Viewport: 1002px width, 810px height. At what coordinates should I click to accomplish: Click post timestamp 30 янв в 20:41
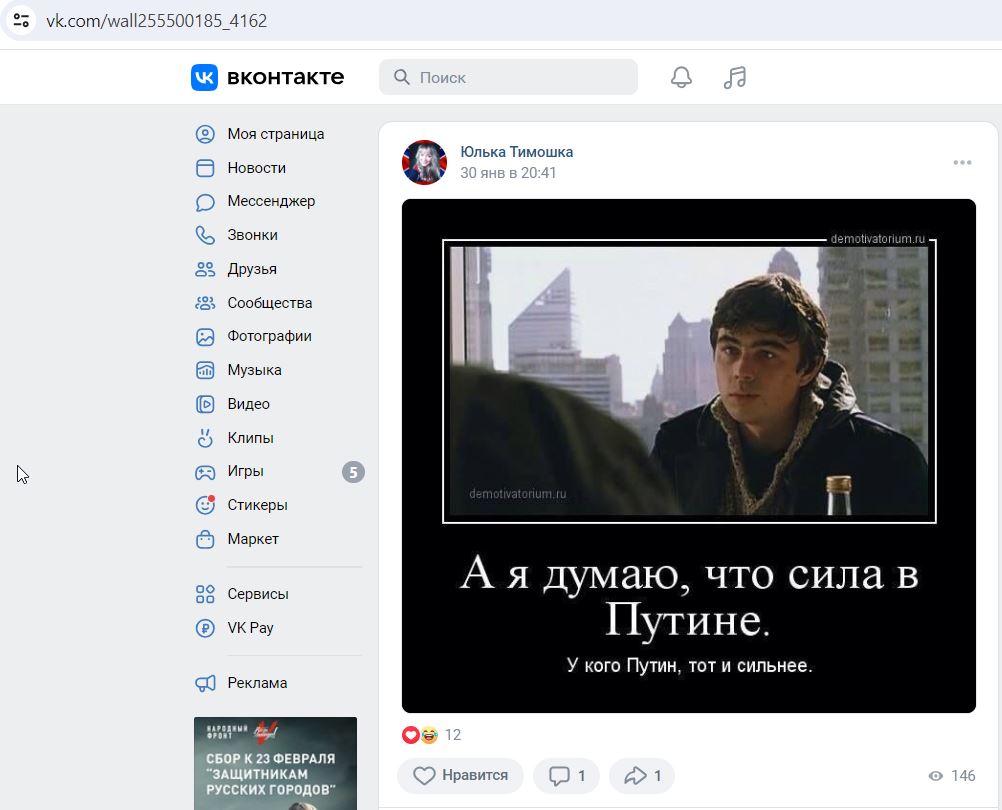click(x=508, y=173)
